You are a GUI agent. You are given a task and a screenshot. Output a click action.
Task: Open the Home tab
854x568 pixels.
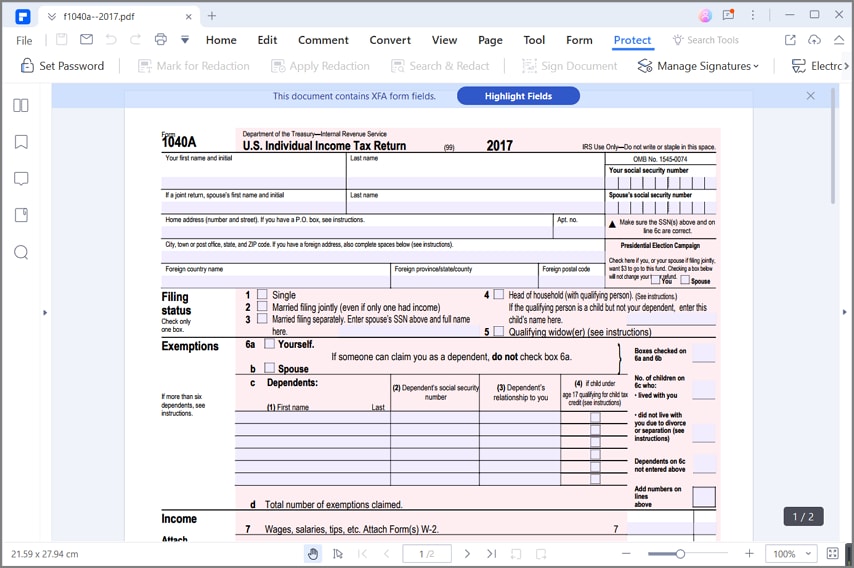[x=221, y=40]
